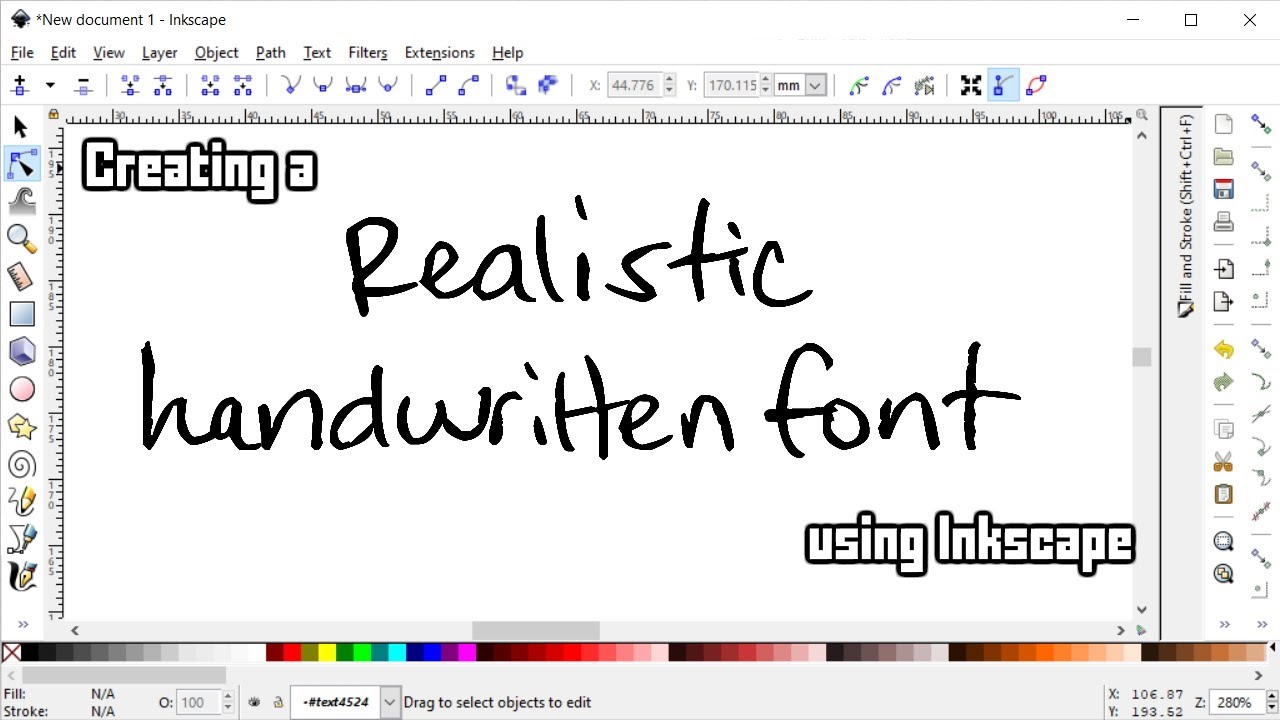The image size is (1280, 720).
Task: Click the Redo arrow icon
Action: point(1223,382)
